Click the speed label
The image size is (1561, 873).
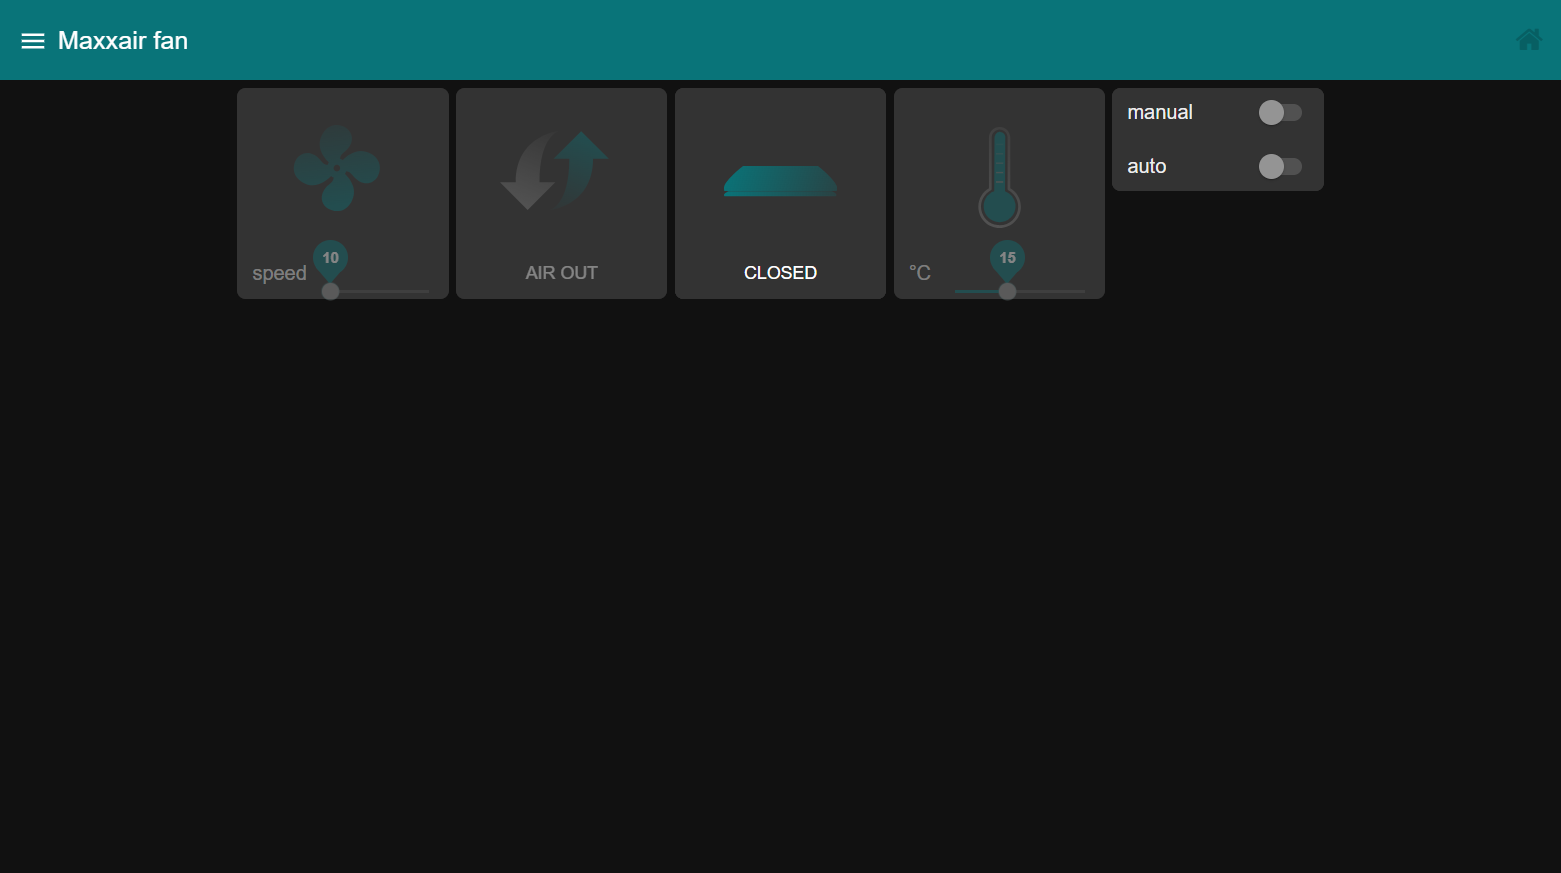pyautogui.click(x=279, y=274)
